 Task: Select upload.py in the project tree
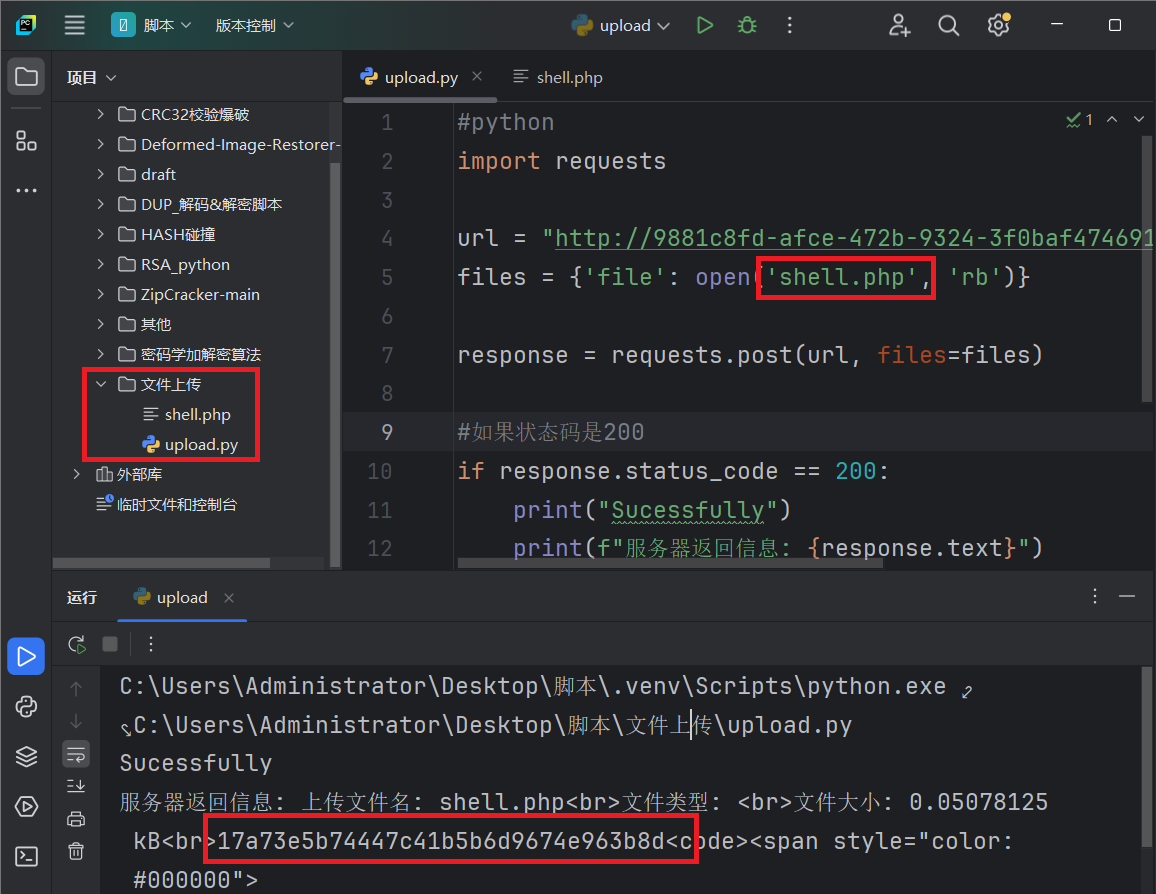201,444
